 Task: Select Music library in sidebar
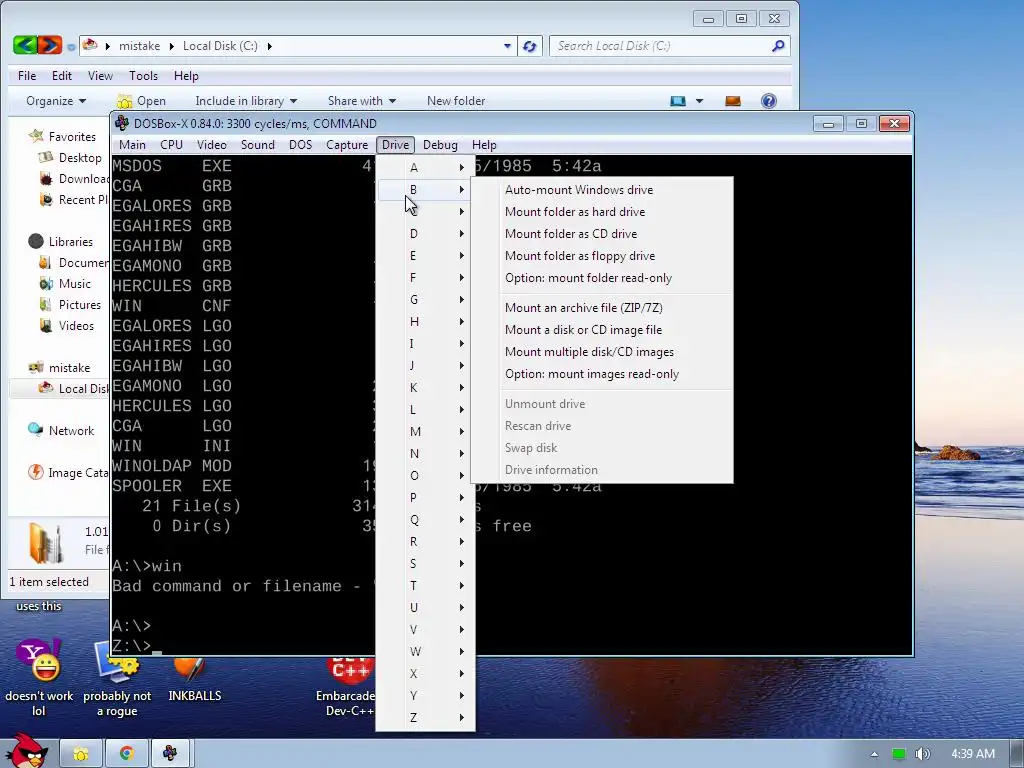[x=74, y=283]
